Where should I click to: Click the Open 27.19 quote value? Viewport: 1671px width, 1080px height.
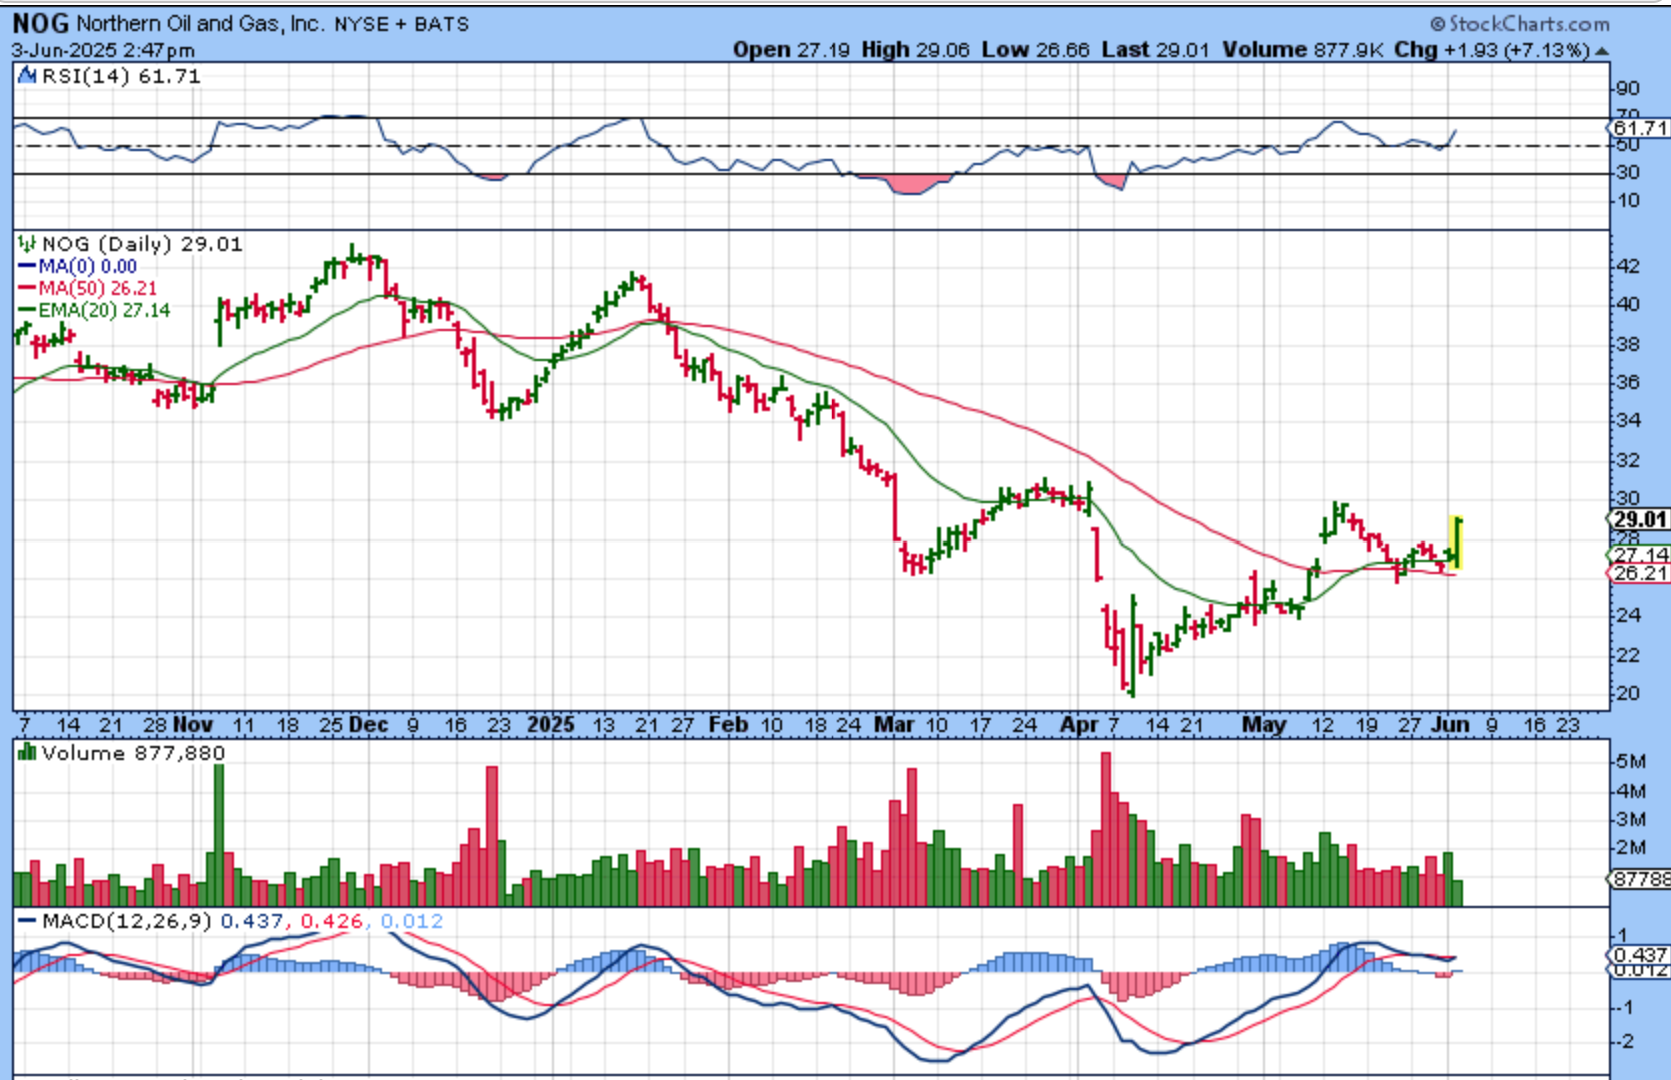tap(792, 50)
